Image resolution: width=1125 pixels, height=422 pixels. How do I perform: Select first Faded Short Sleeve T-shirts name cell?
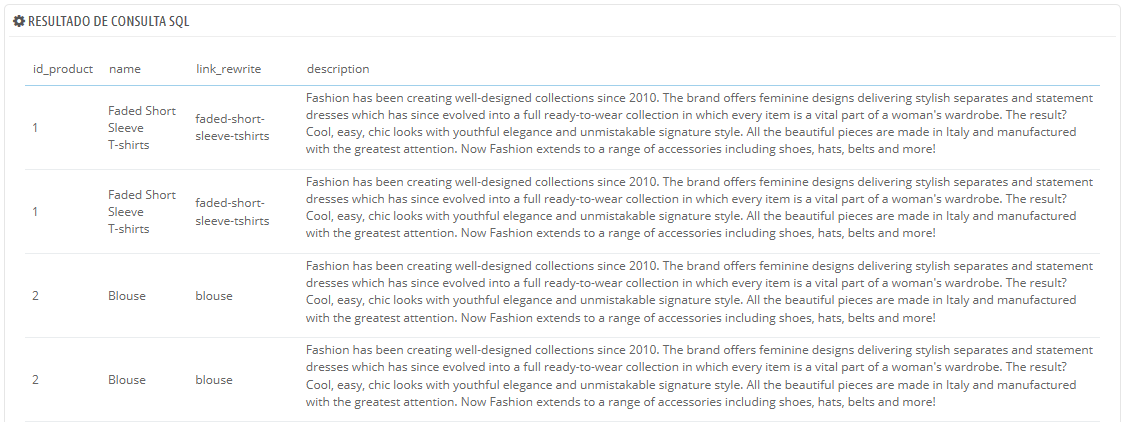142,128
